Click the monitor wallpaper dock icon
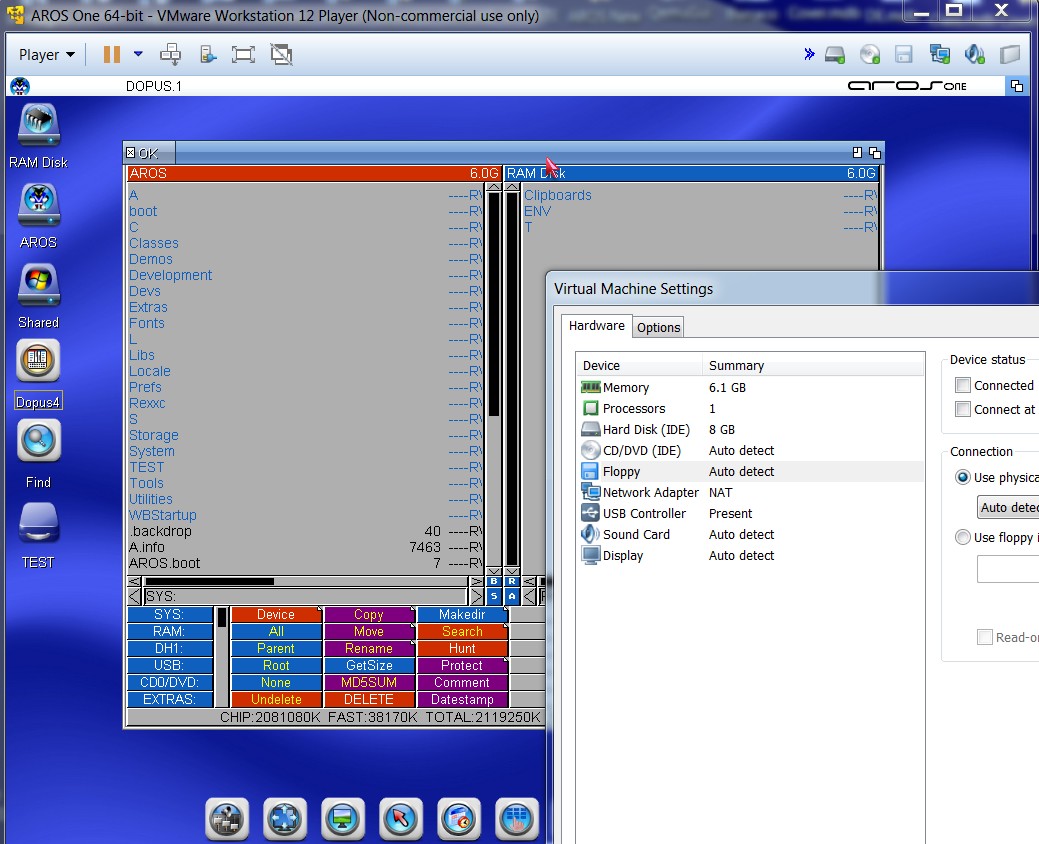 (x=342, y=819)
